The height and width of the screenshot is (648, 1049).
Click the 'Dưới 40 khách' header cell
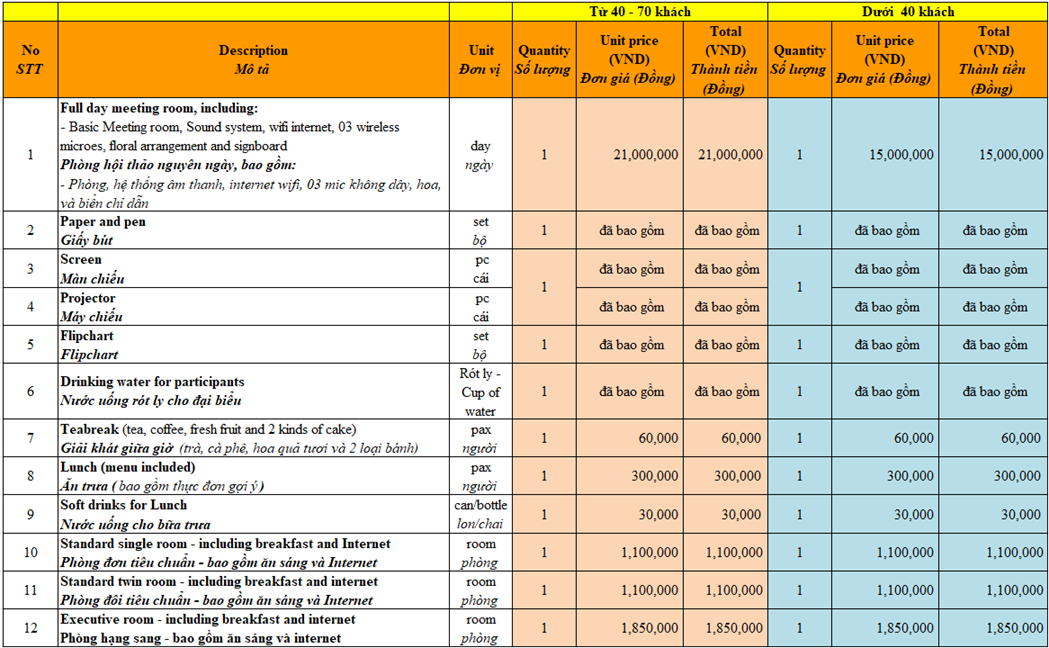908,11
